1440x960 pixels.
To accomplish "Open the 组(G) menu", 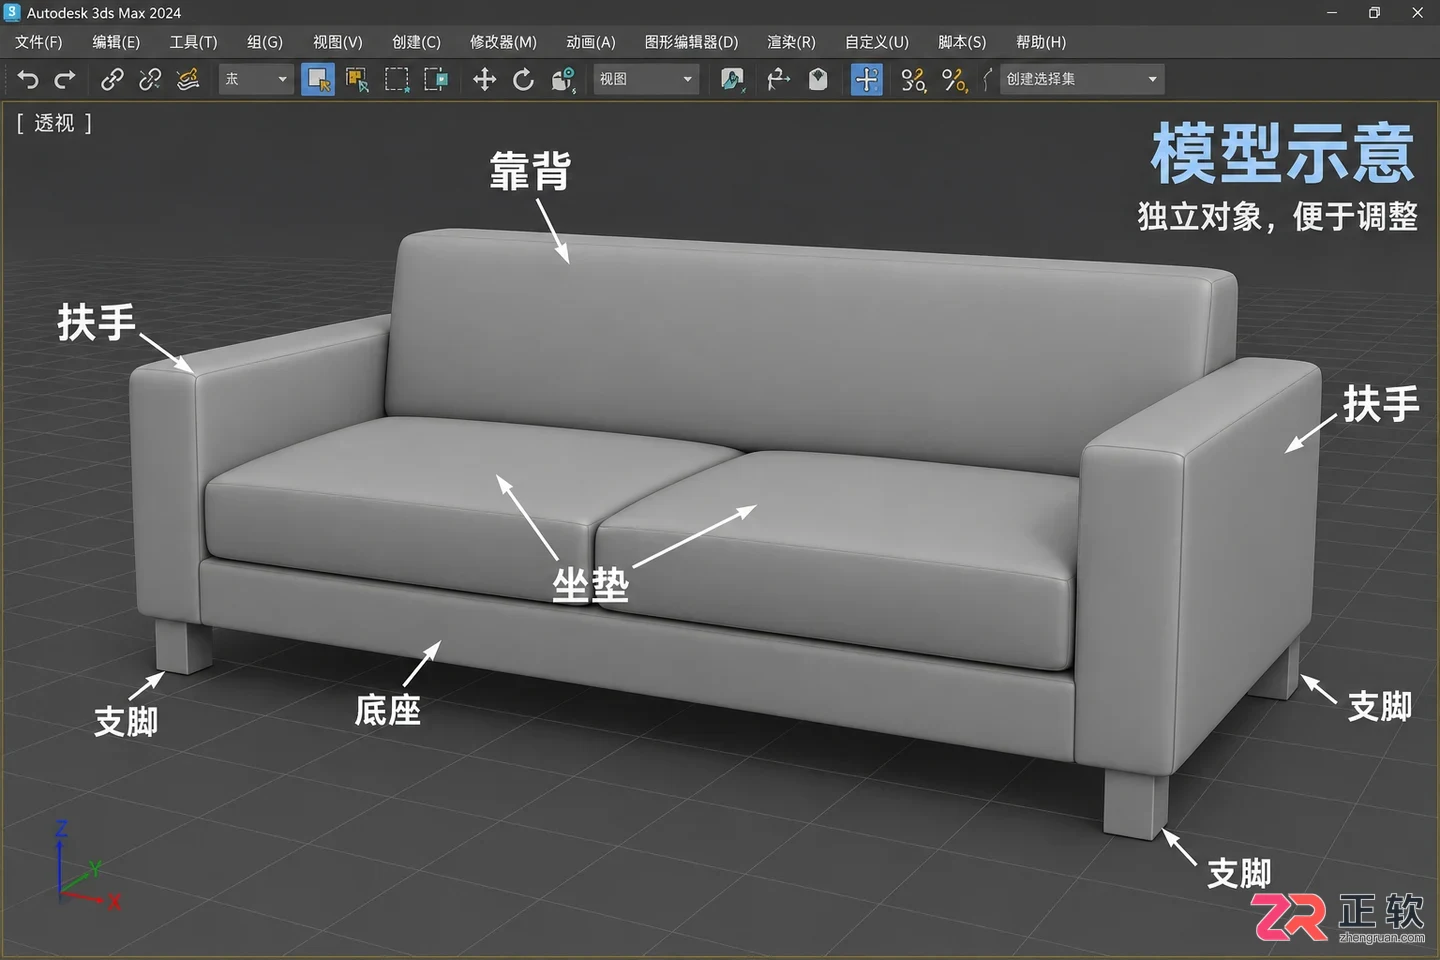I will click(265, 42).
